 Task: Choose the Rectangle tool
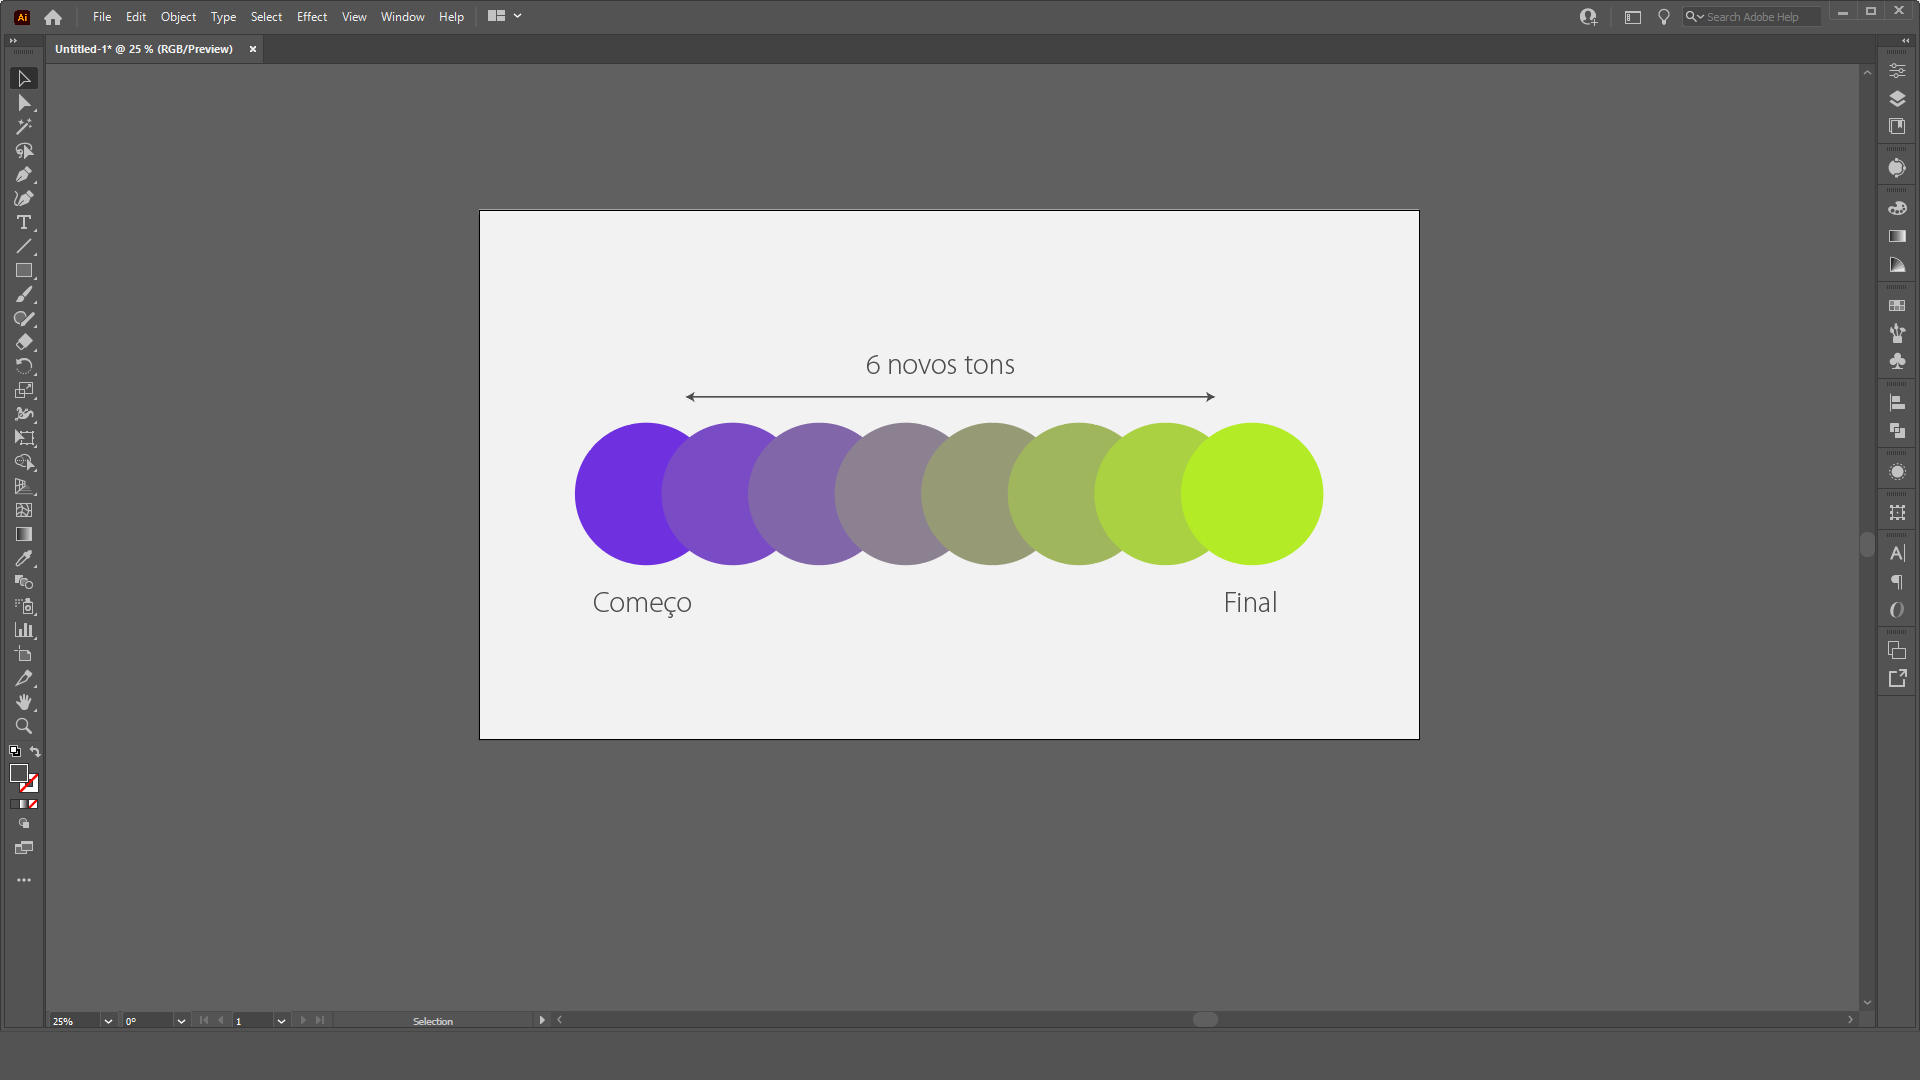24,270
